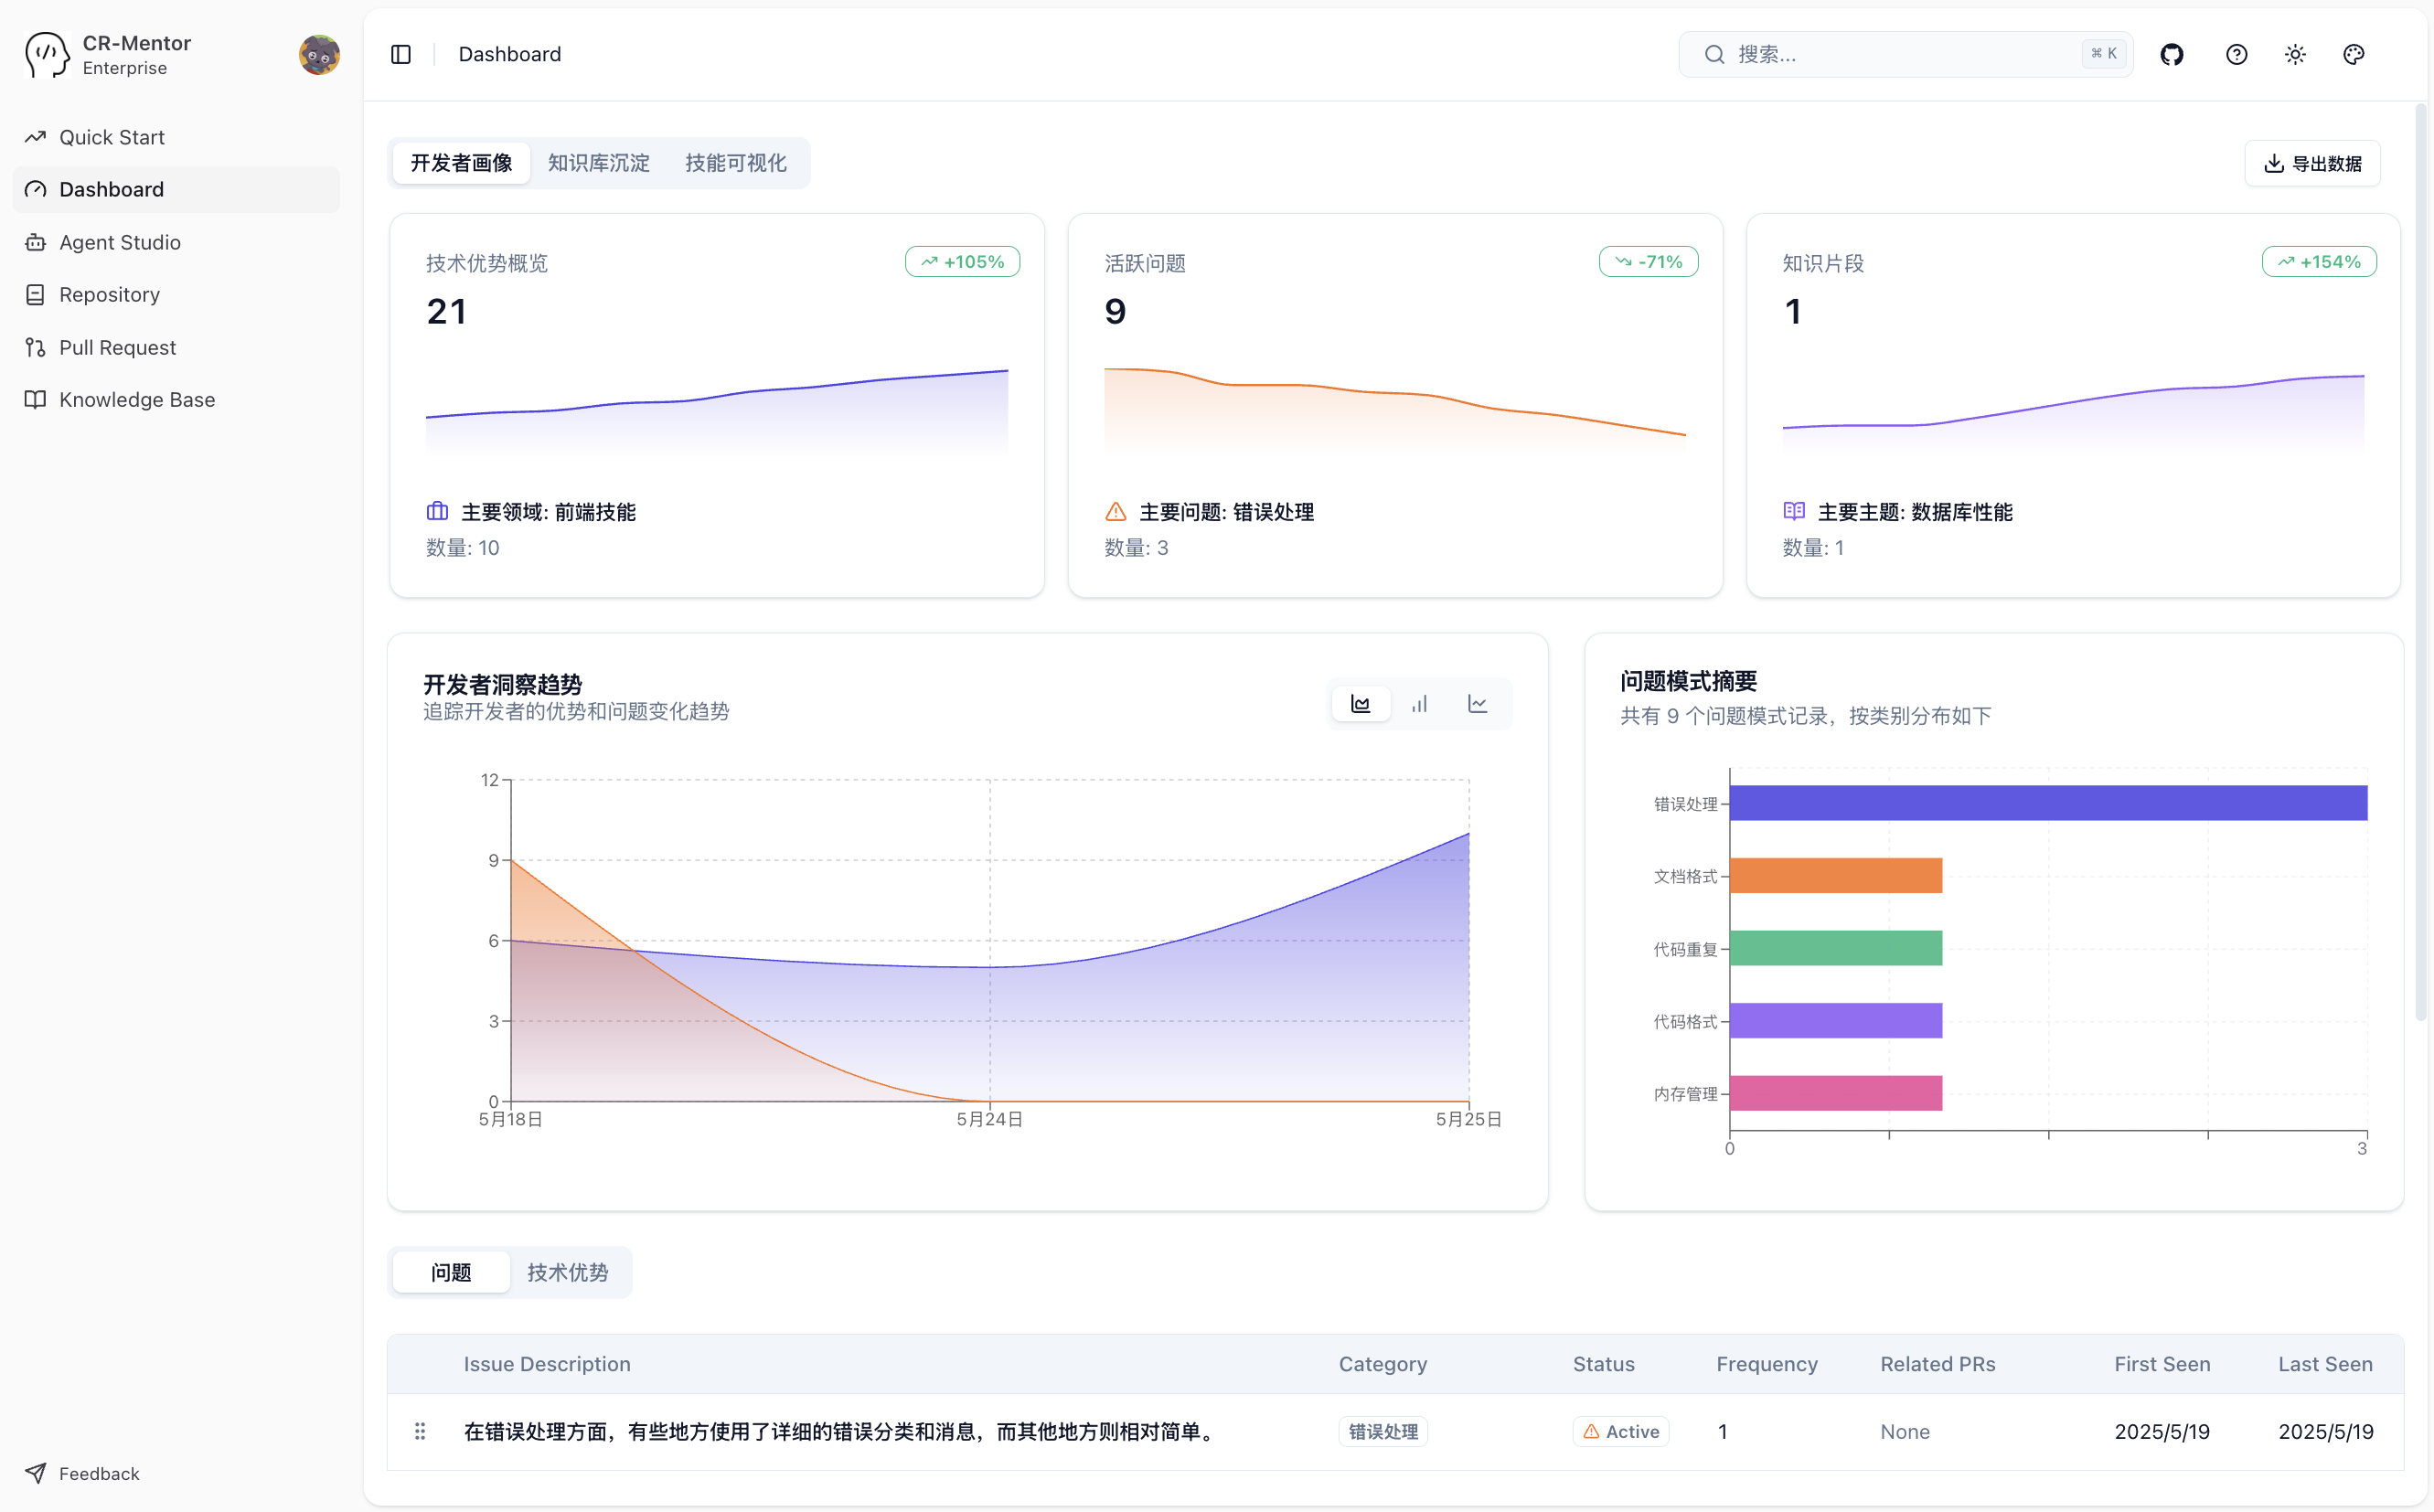Click the 导出数据 export button

pos(2312,163)
